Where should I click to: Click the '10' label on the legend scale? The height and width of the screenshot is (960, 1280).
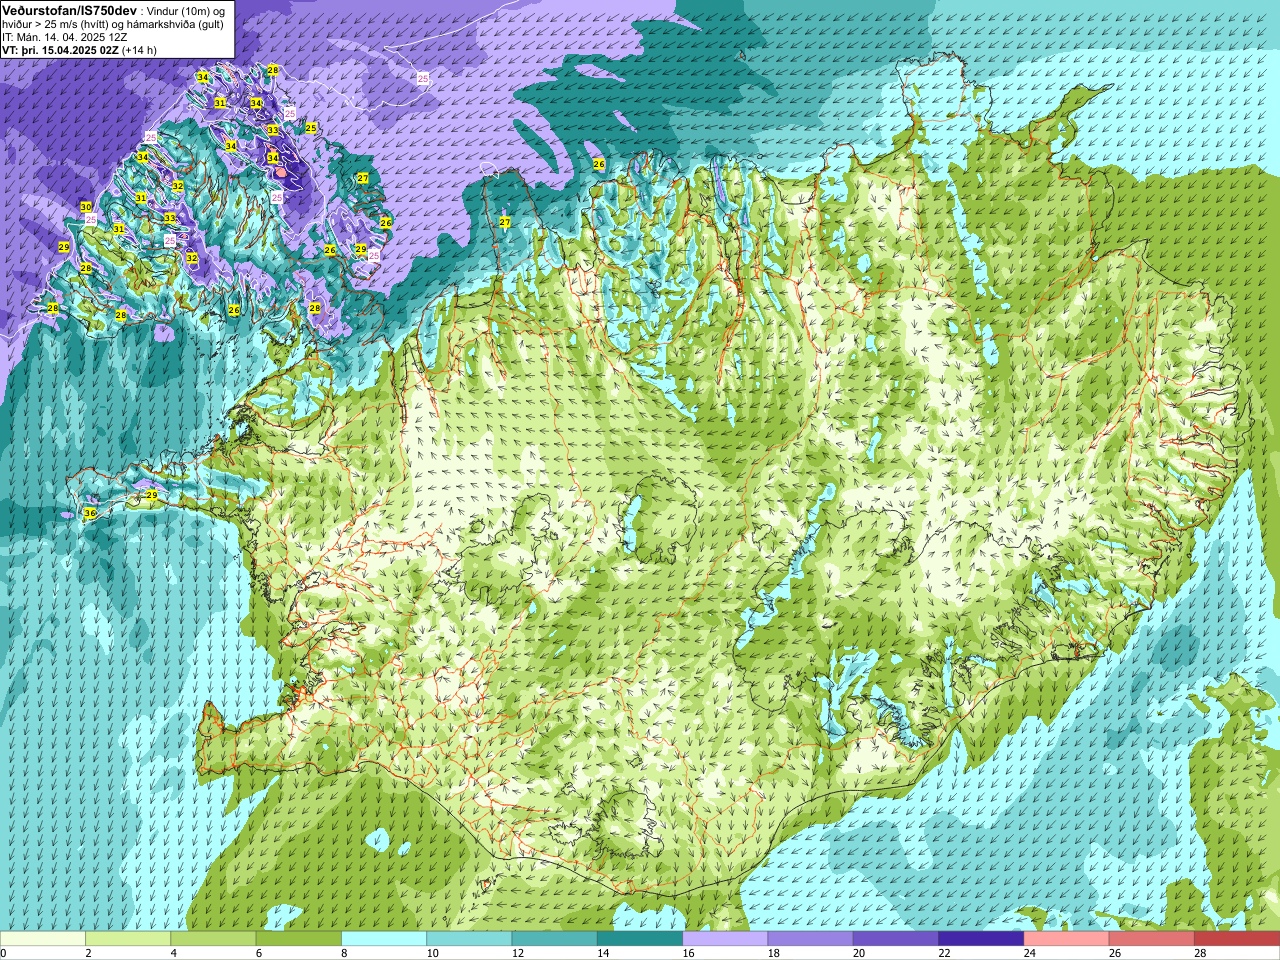click(432, 953)
